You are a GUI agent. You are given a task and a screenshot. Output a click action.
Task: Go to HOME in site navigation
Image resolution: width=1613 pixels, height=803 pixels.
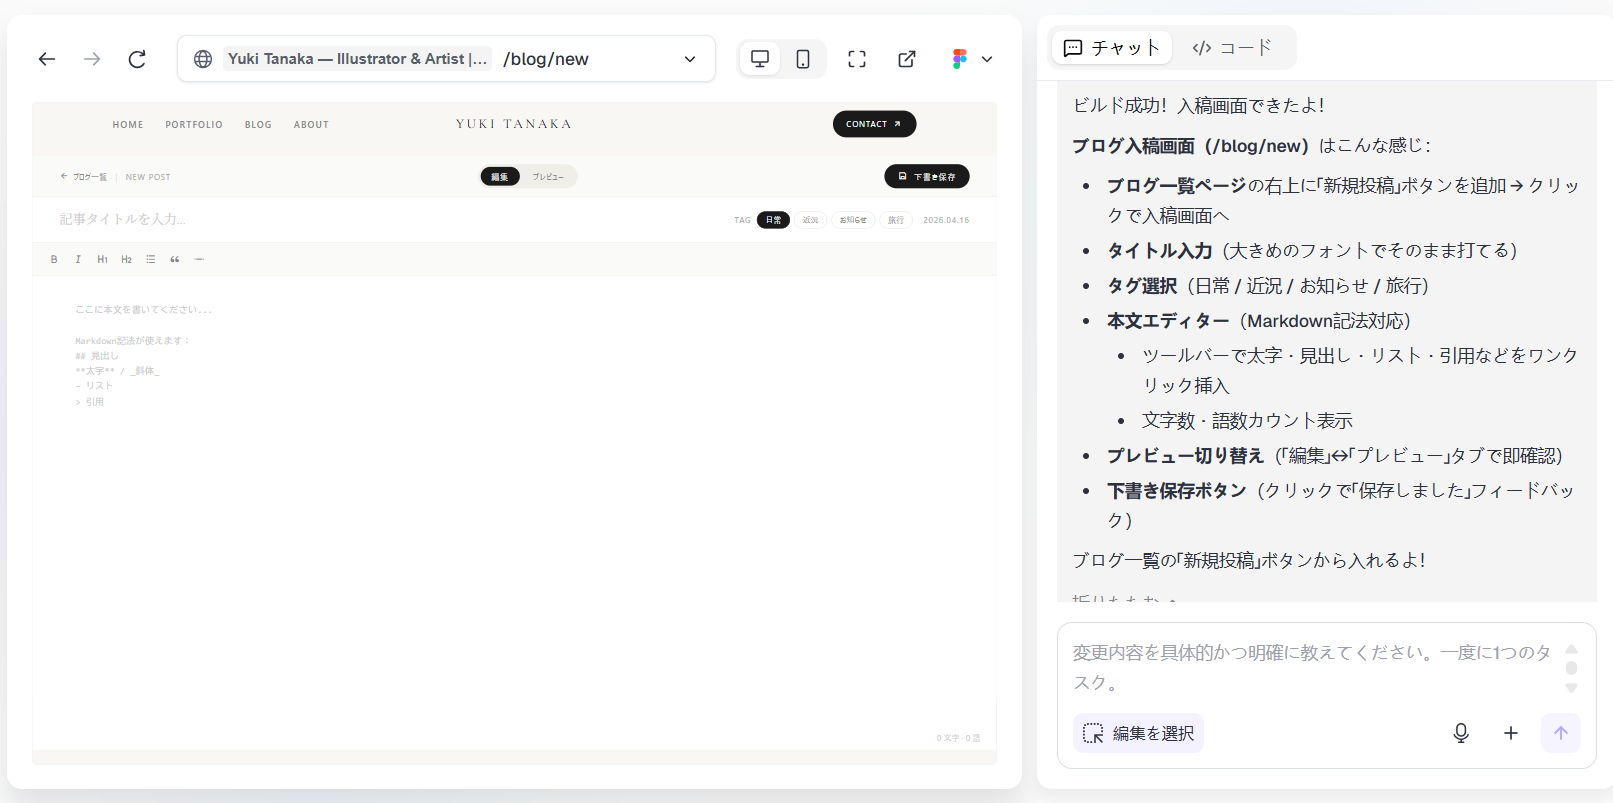pos(128,125)
